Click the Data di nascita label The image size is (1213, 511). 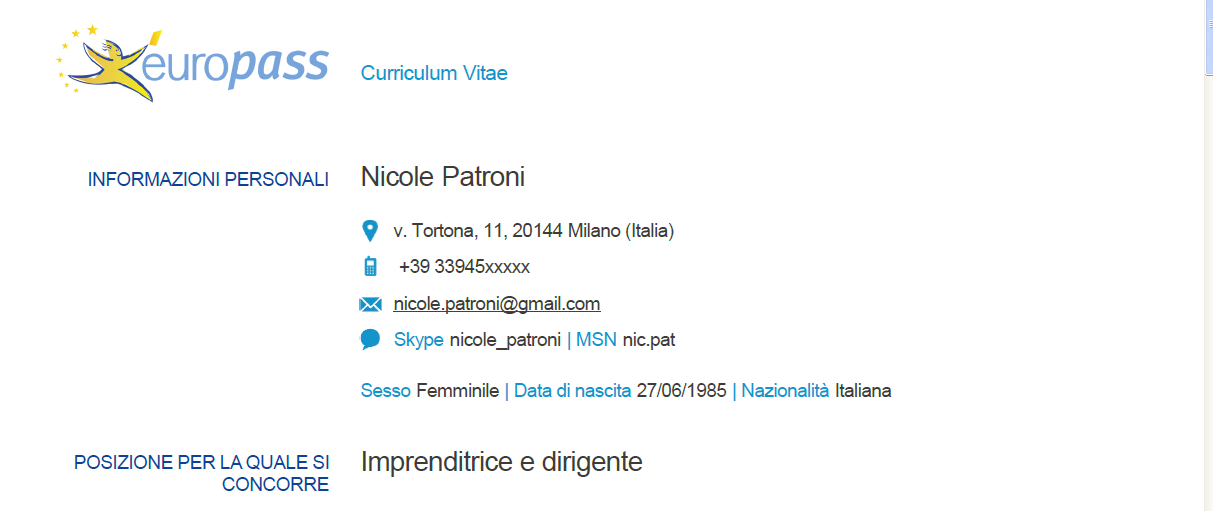[573, 391]
